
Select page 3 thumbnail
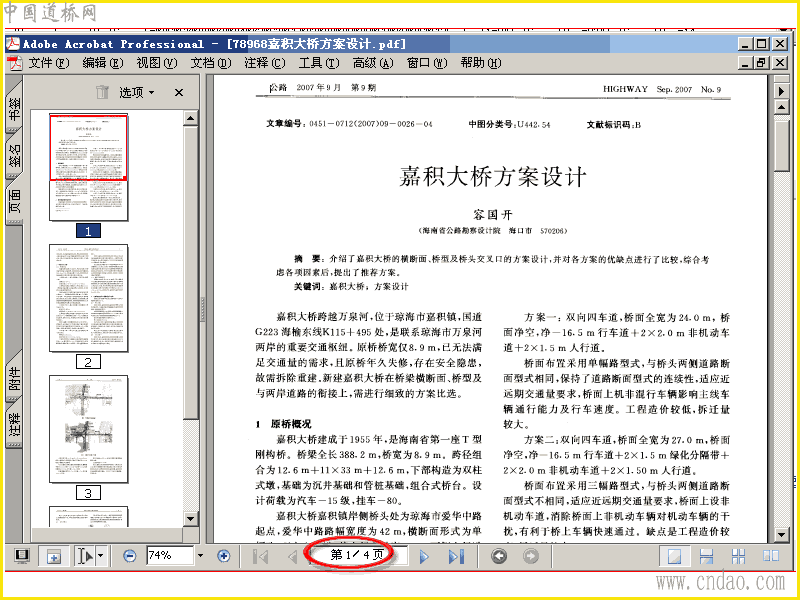tap(89, 429)
